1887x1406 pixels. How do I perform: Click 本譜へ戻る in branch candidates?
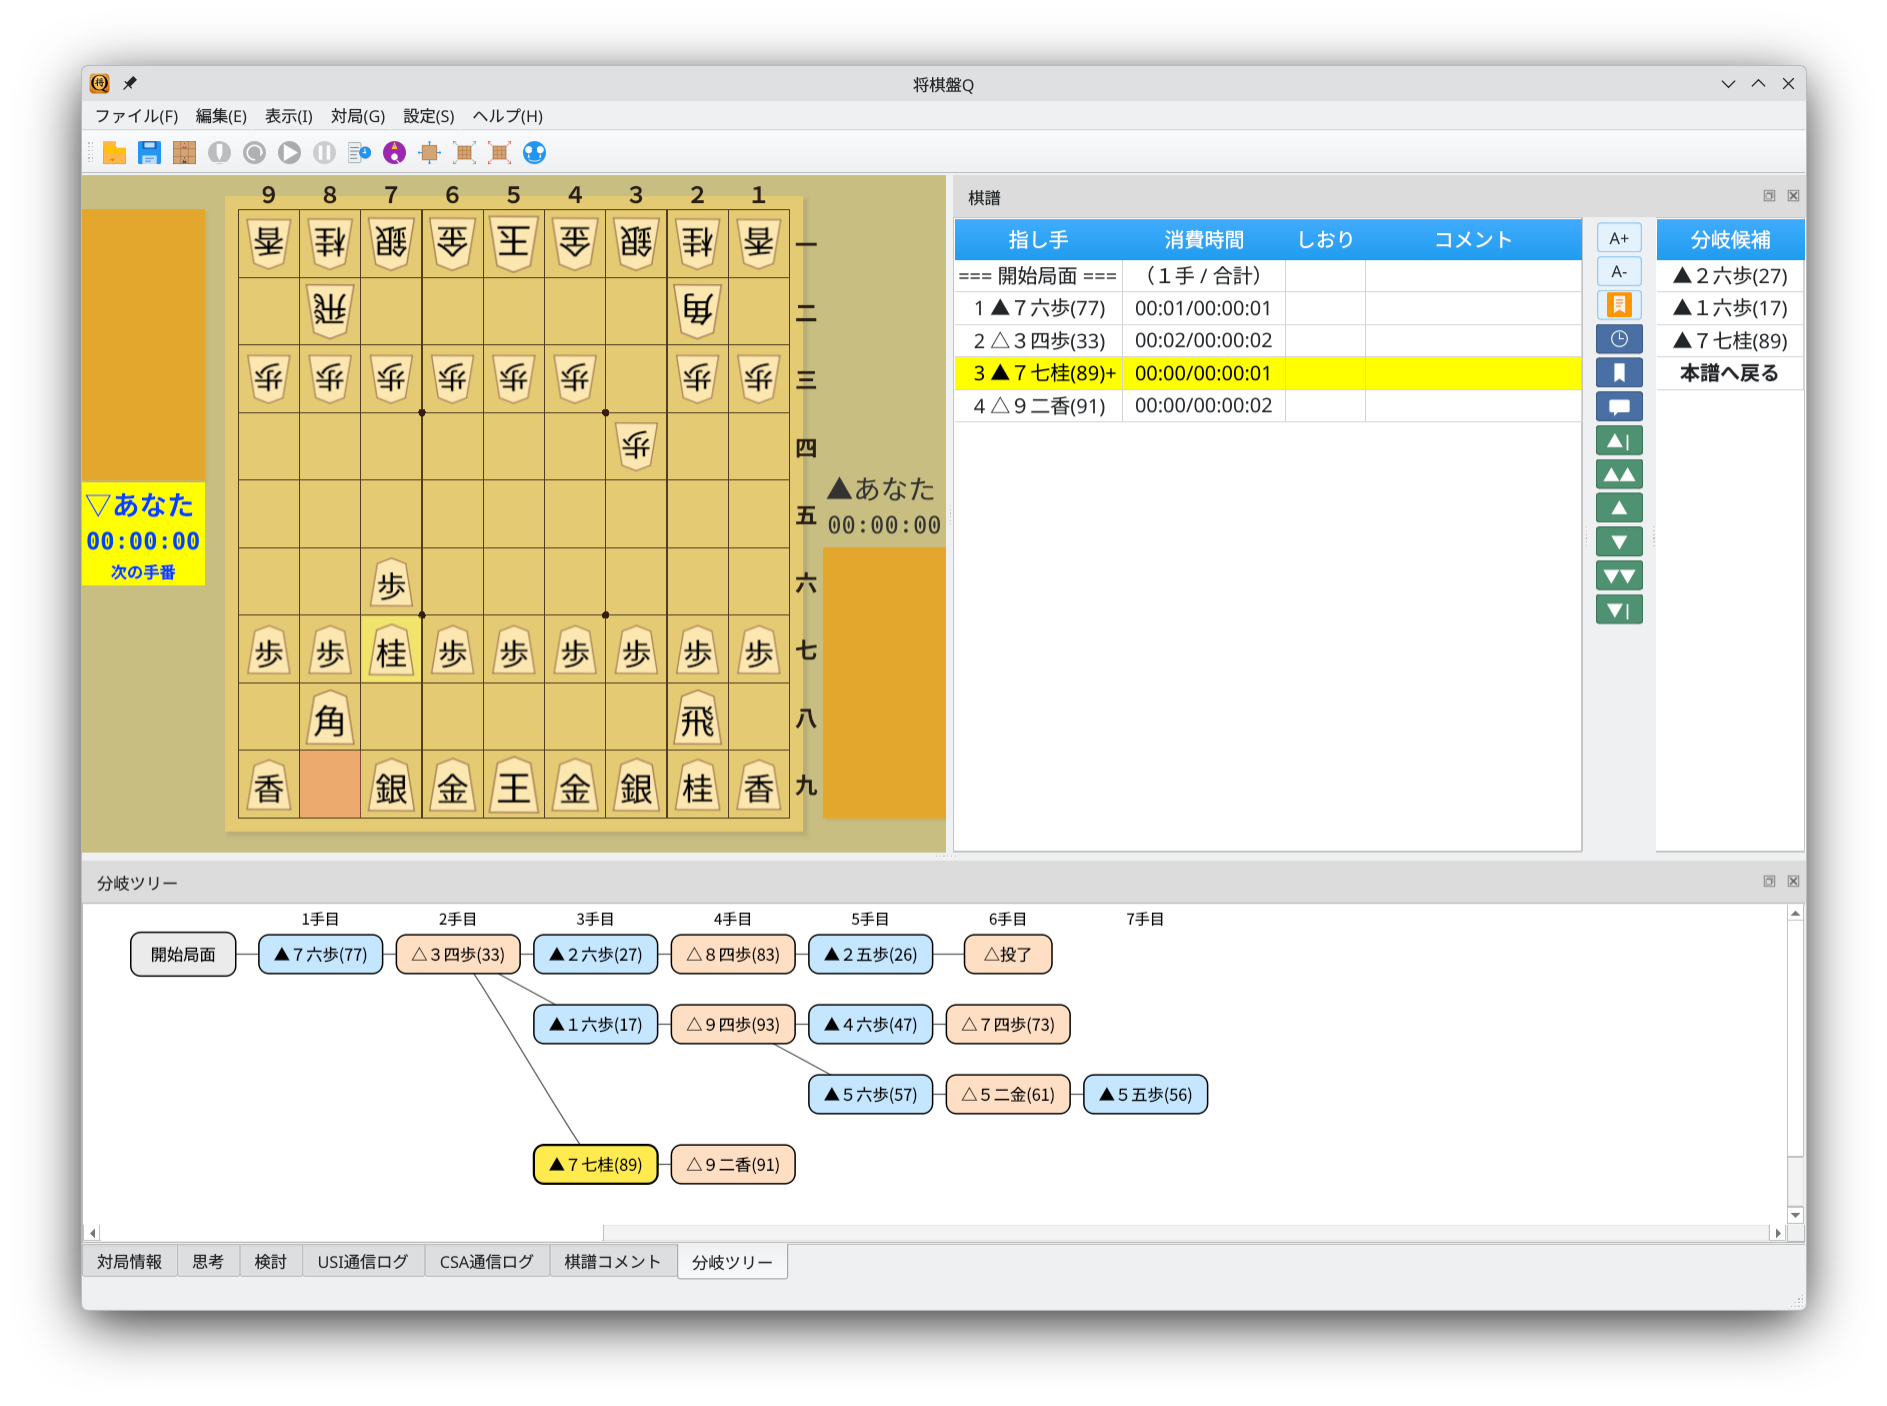1729,373
